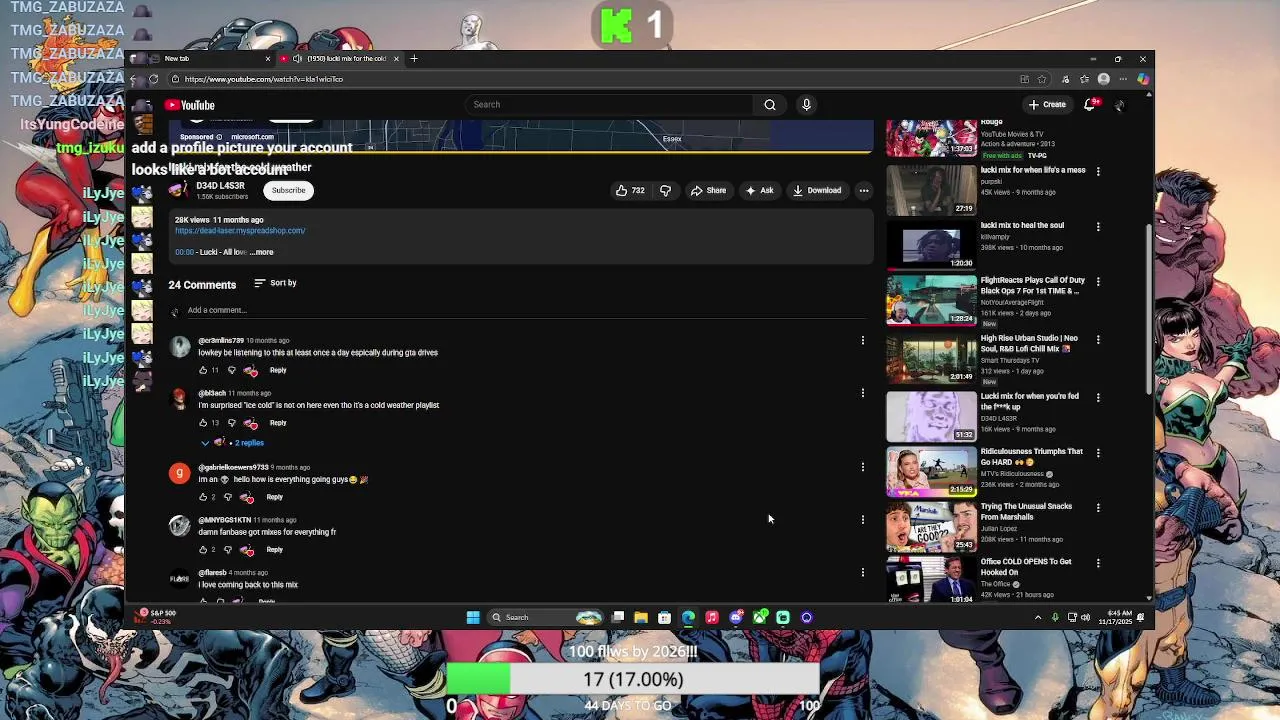This screenshot has width=1280, height=720.
Task: Open browser profile avatar in toolbar
Action: [x=1104, y=79]
